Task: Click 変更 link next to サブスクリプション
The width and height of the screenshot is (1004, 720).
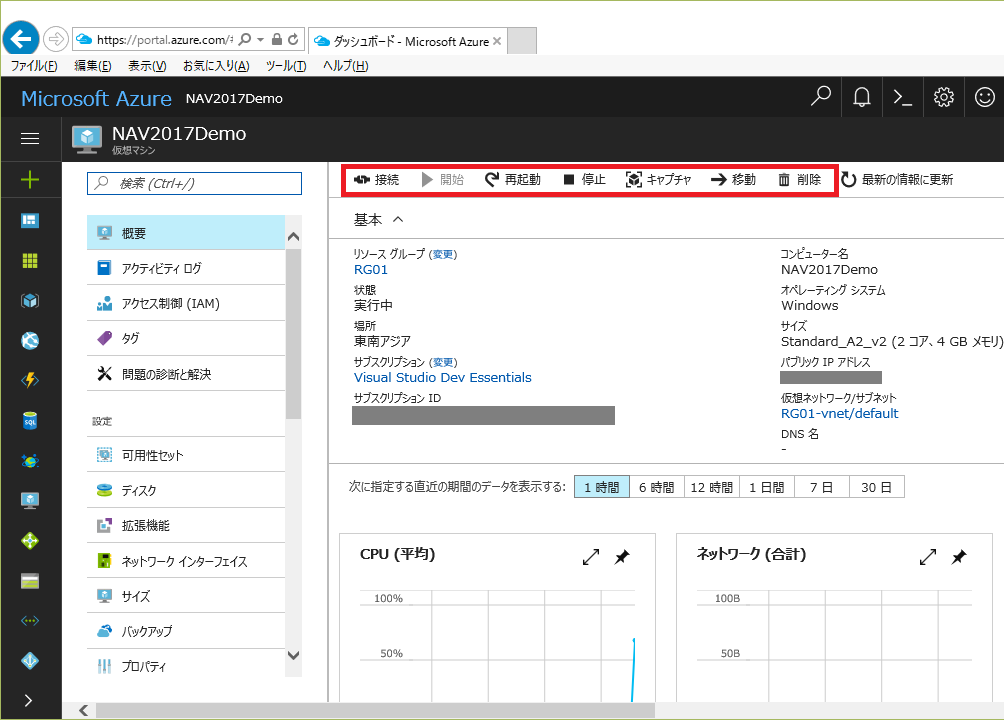Action: 442,362
